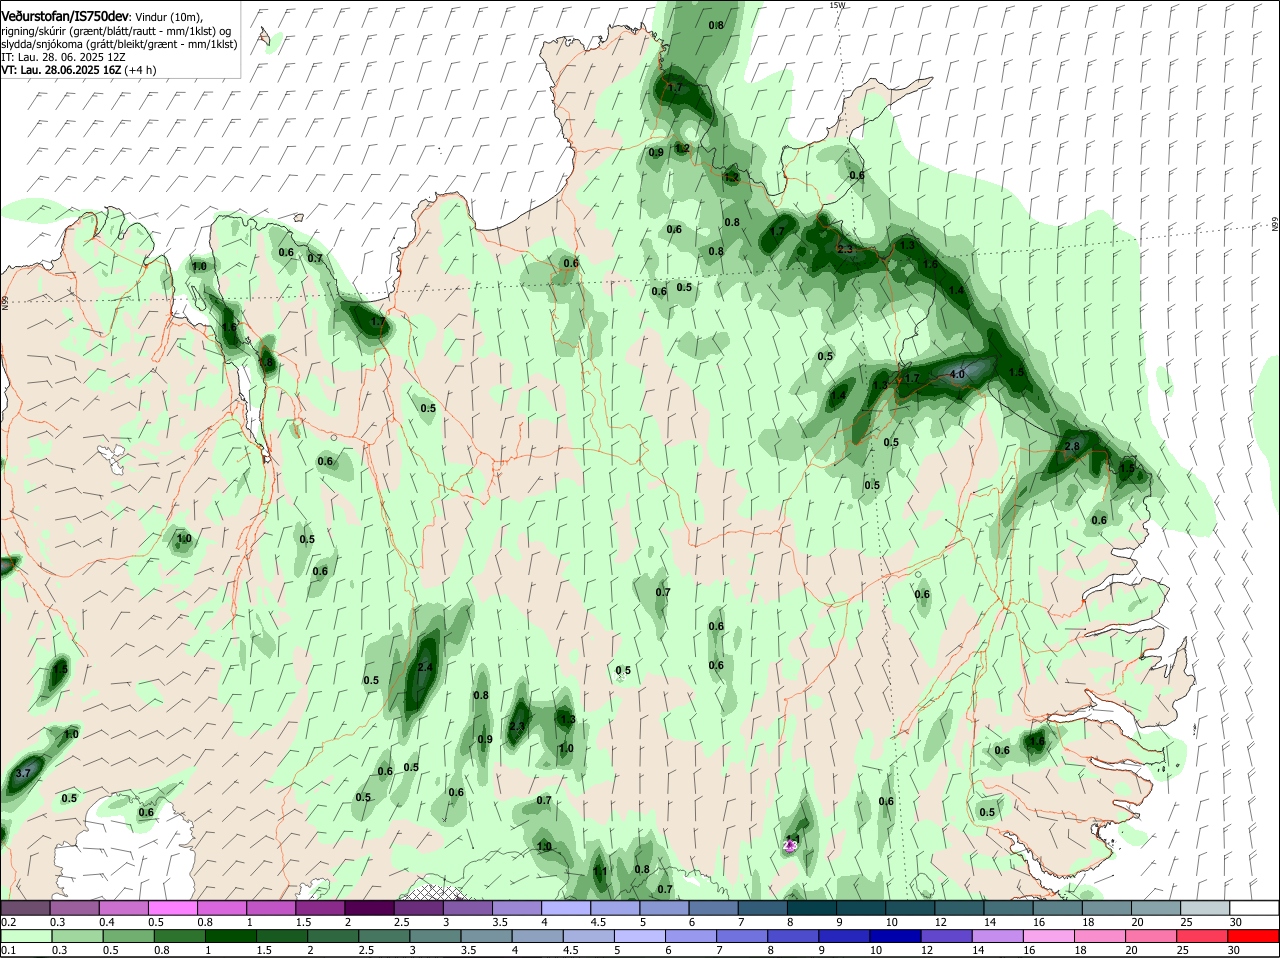
Task: Click the 3.7 precipitation value on the map
Action: (25, 774)
